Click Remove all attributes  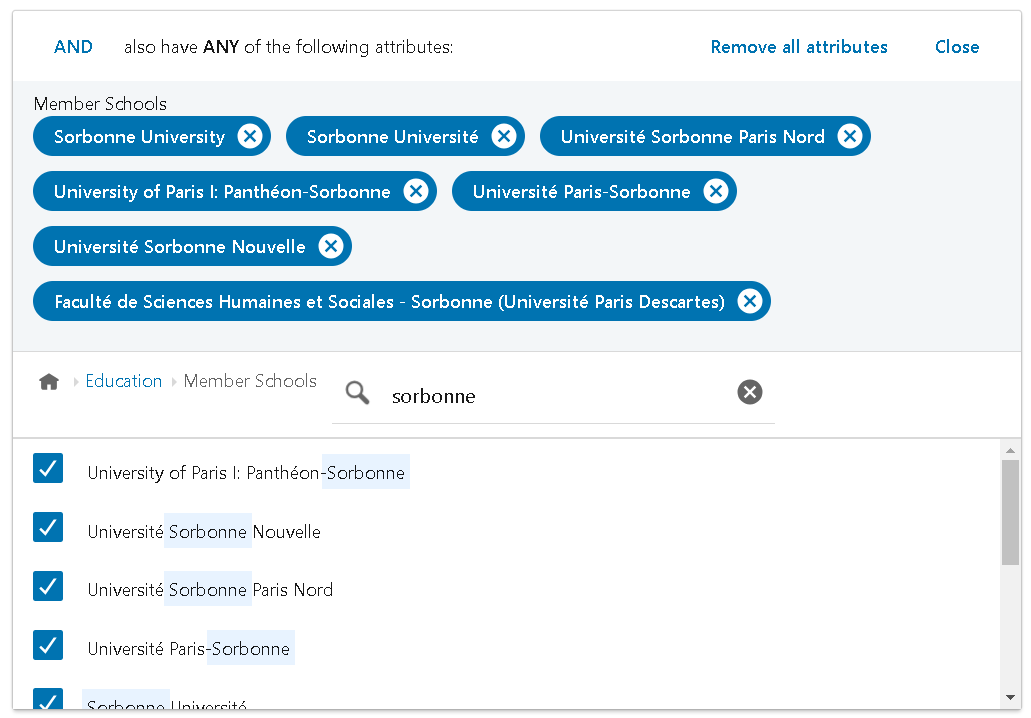[798, 46]
